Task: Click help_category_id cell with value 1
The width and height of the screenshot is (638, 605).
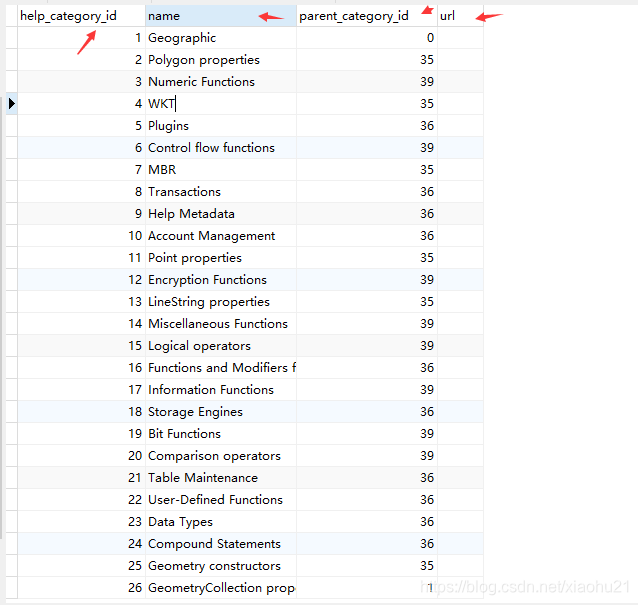Action: point(81,38)
